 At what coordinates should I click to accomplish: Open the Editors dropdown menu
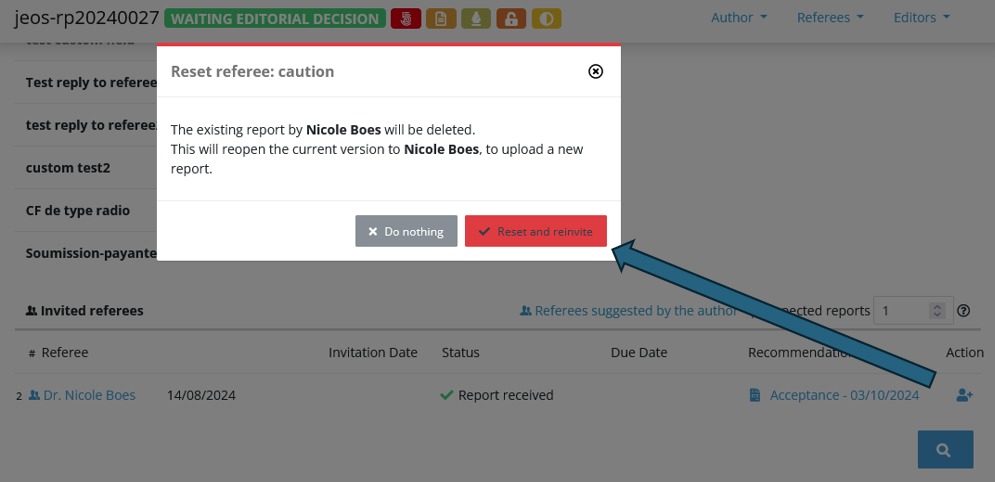(x=921, y=18)
